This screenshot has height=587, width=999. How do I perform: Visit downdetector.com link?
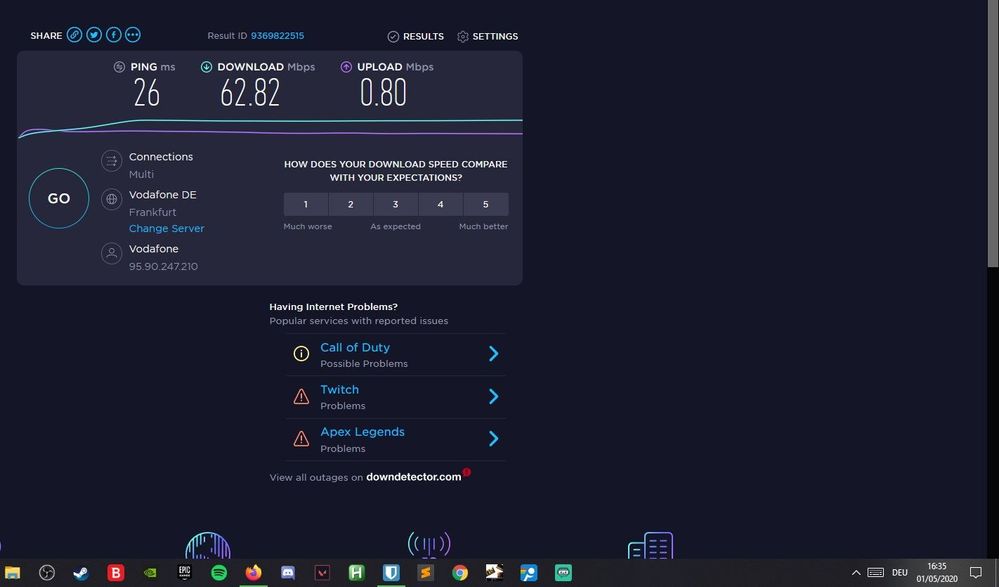pos(413,477)
